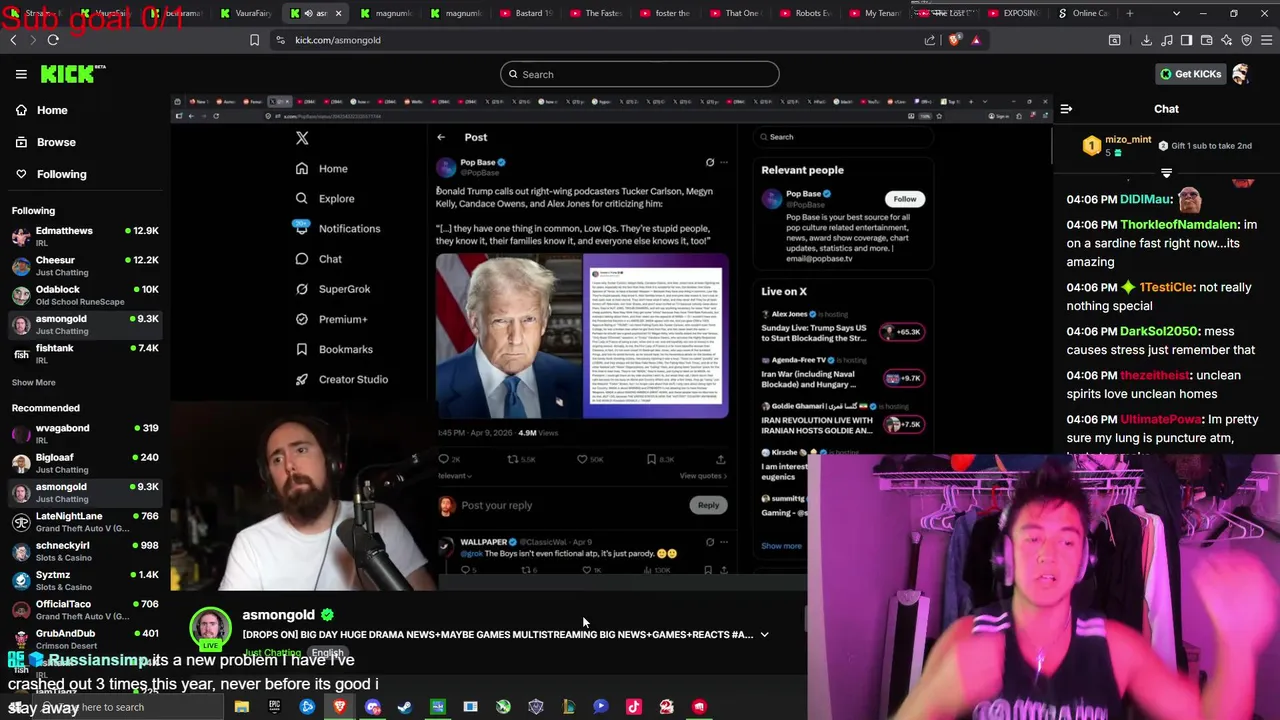Reload the current page
The height and width of the screenshot is (720, 1280).
click(x=53, y=40)
